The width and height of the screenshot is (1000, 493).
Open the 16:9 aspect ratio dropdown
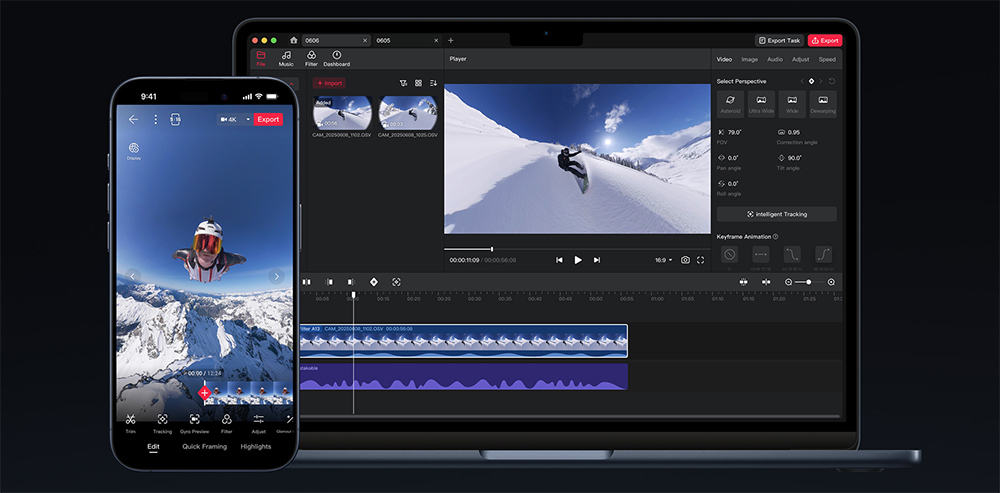(x=663, y=260)
